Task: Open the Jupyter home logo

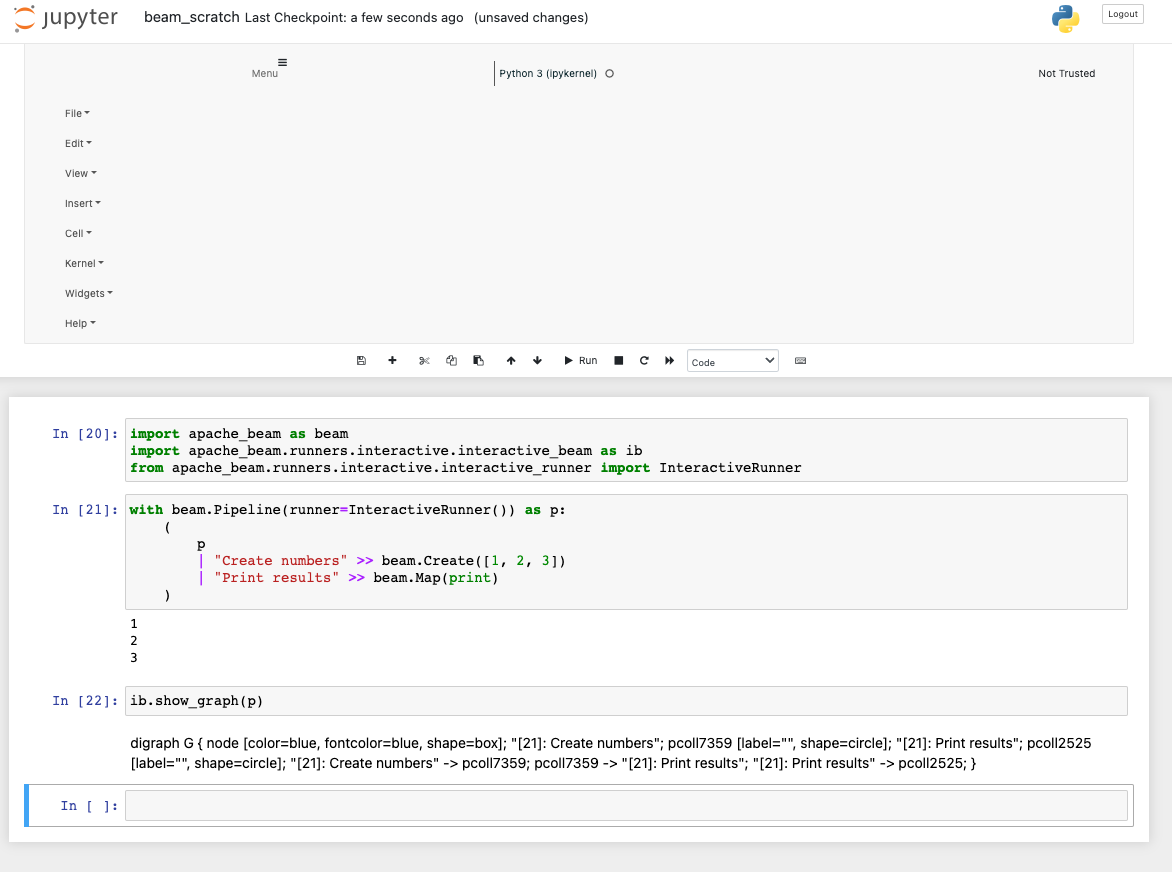Action: point(64,17)
